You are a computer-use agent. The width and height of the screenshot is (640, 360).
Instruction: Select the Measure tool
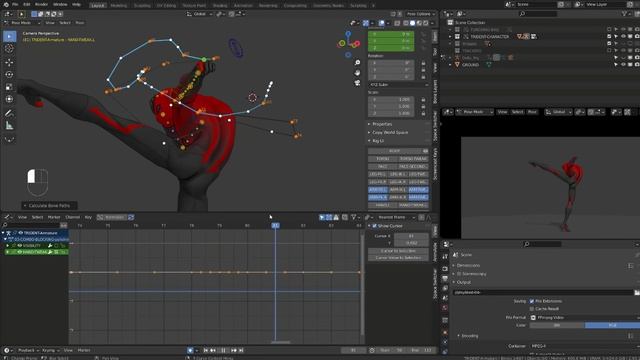pyautogui.click(x=9, y=126)
